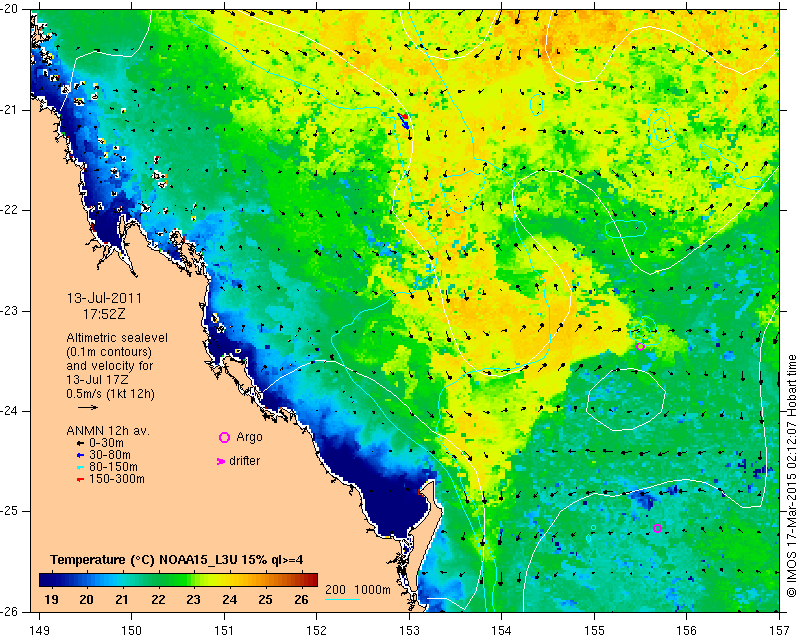
Task: Click the longitude axis label '154'
Action: coord(502,631)
